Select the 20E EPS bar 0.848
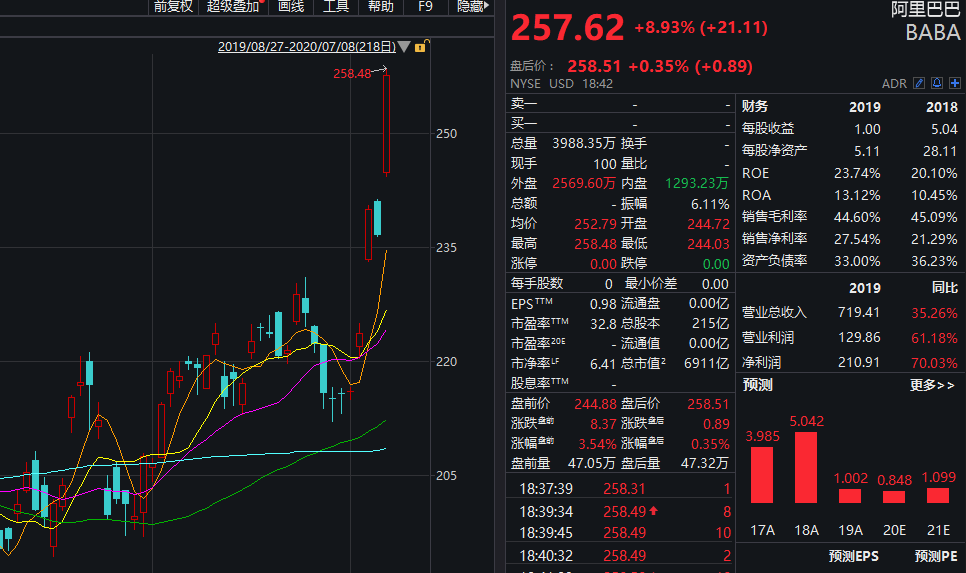Image resolution: width=966 pixels, height=573 pixels. (x=894, y=497)
